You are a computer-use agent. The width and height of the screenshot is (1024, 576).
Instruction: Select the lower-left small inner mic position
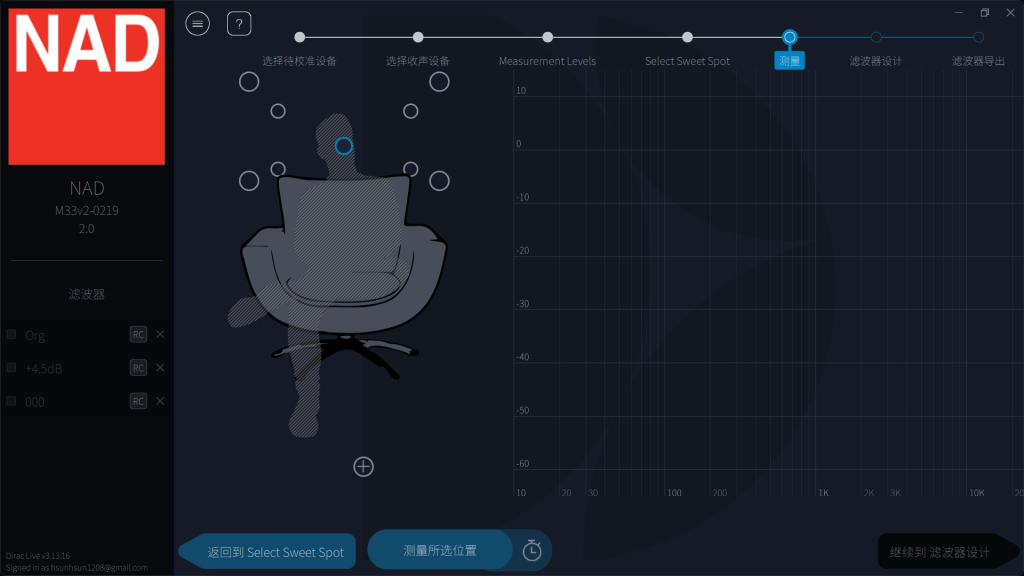point(278,169)
